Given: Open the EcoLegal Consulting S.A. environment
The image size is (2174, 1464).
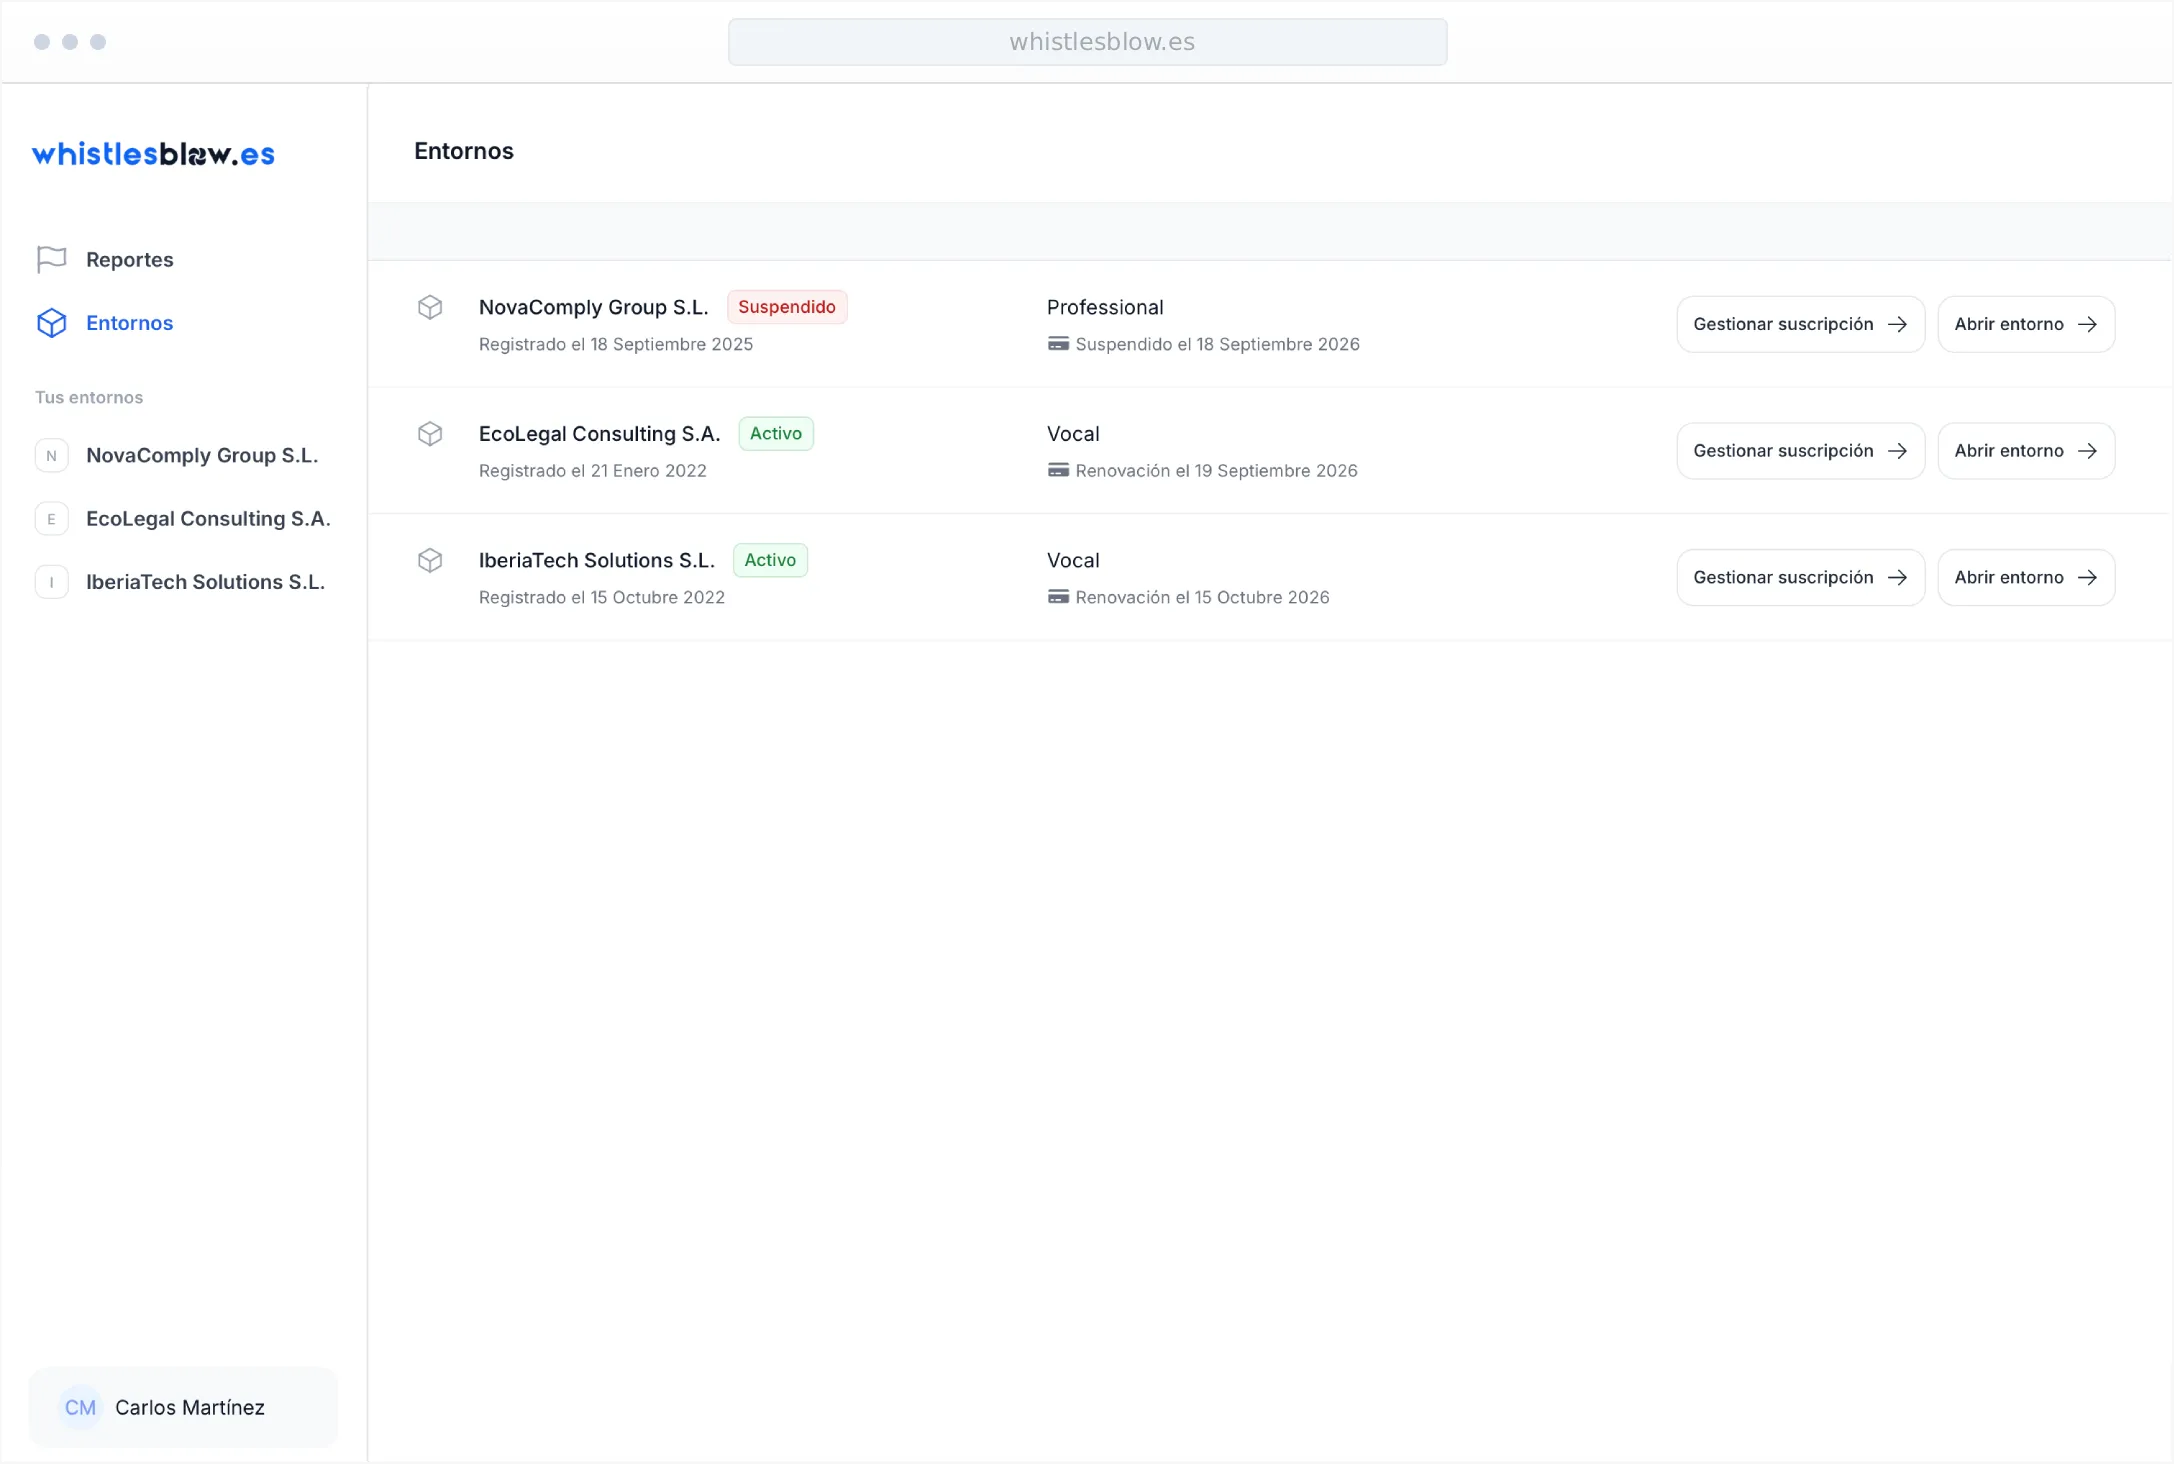Looking at the screenshot, I should (2025, 451).
